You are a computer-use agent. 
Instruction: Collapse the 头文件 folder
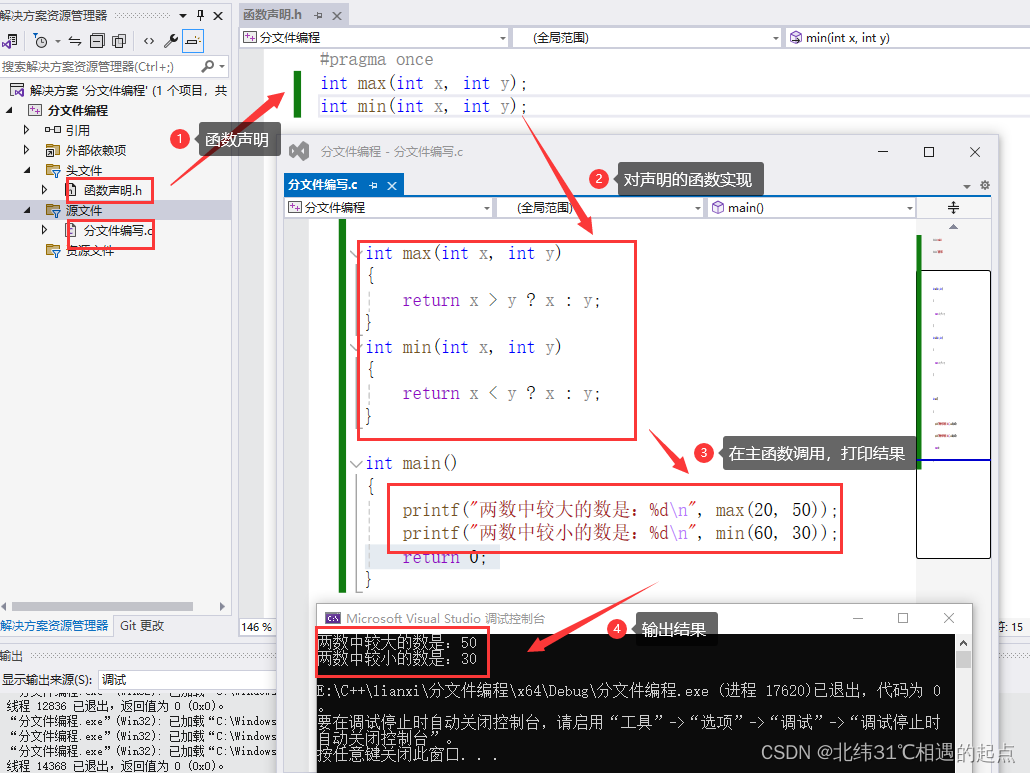click(x=27, y=170)
